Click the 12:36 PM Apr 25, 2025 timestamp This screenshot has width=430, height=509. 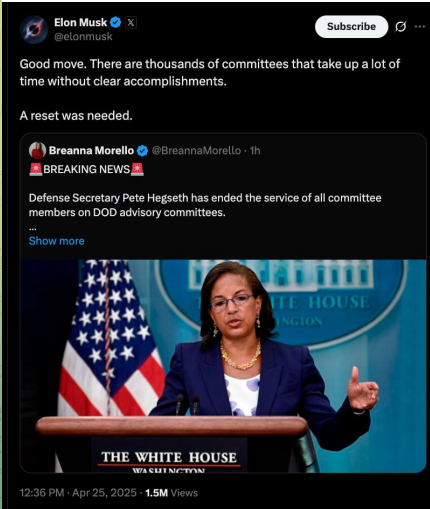[78, 493]
